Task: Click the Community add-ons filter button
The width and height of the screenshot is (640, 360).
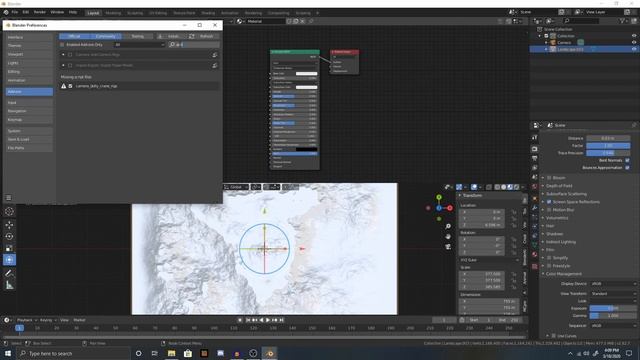Action: click(x=105, y=36)
